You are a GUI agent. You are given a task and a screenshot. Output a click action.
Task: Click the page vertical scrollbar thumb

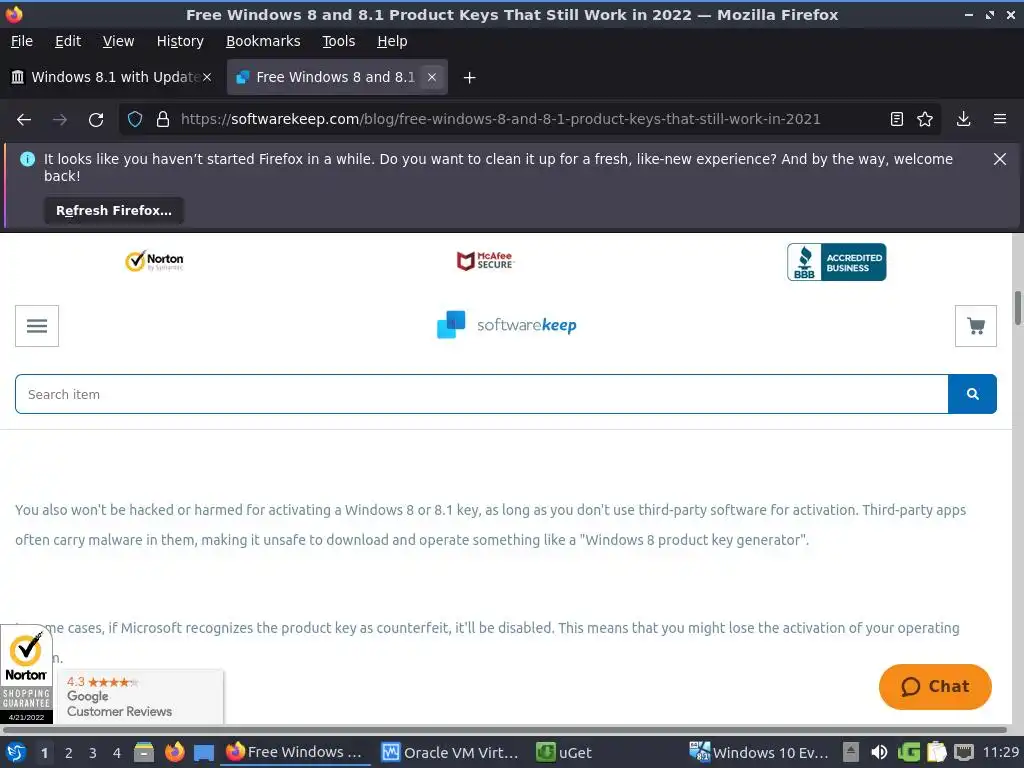coord(1017,308)
